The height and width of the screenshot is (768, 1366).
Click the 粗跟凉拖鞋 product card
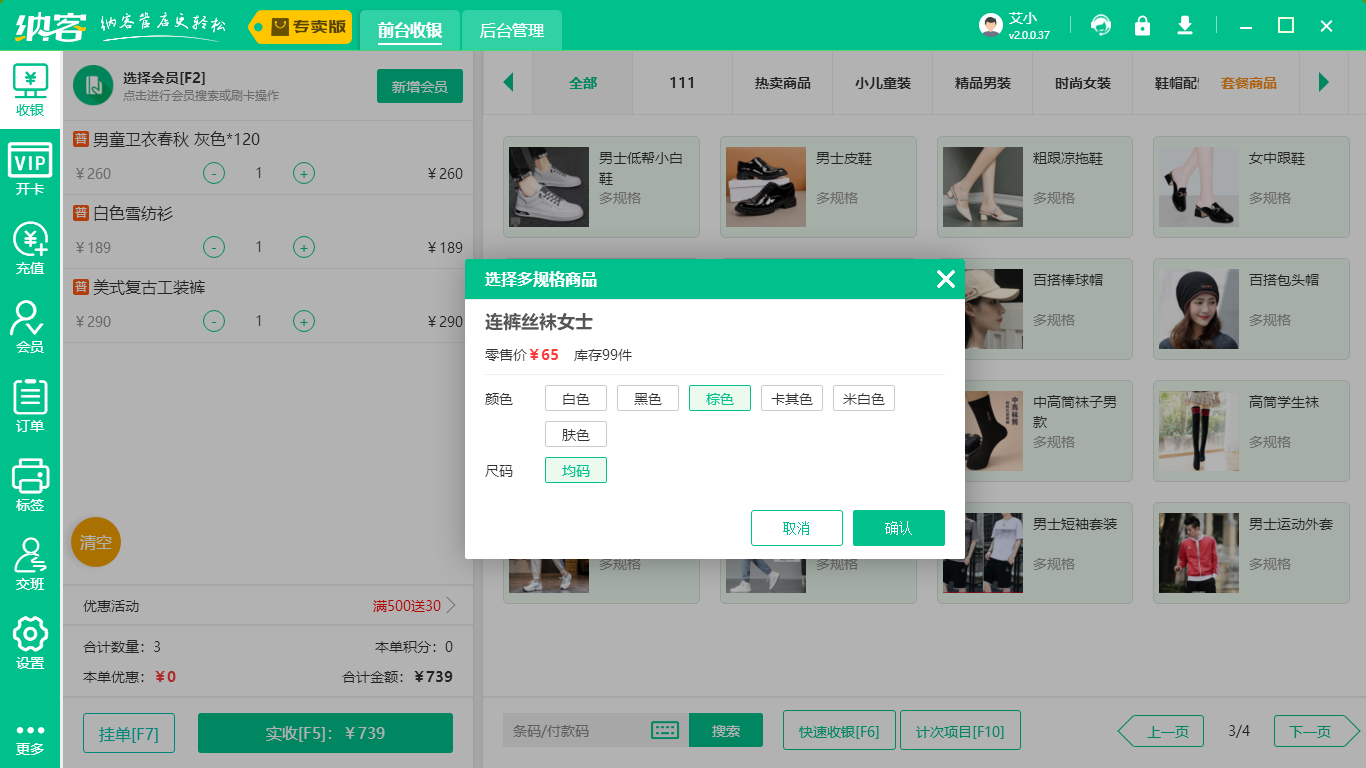coord(1035,187)
